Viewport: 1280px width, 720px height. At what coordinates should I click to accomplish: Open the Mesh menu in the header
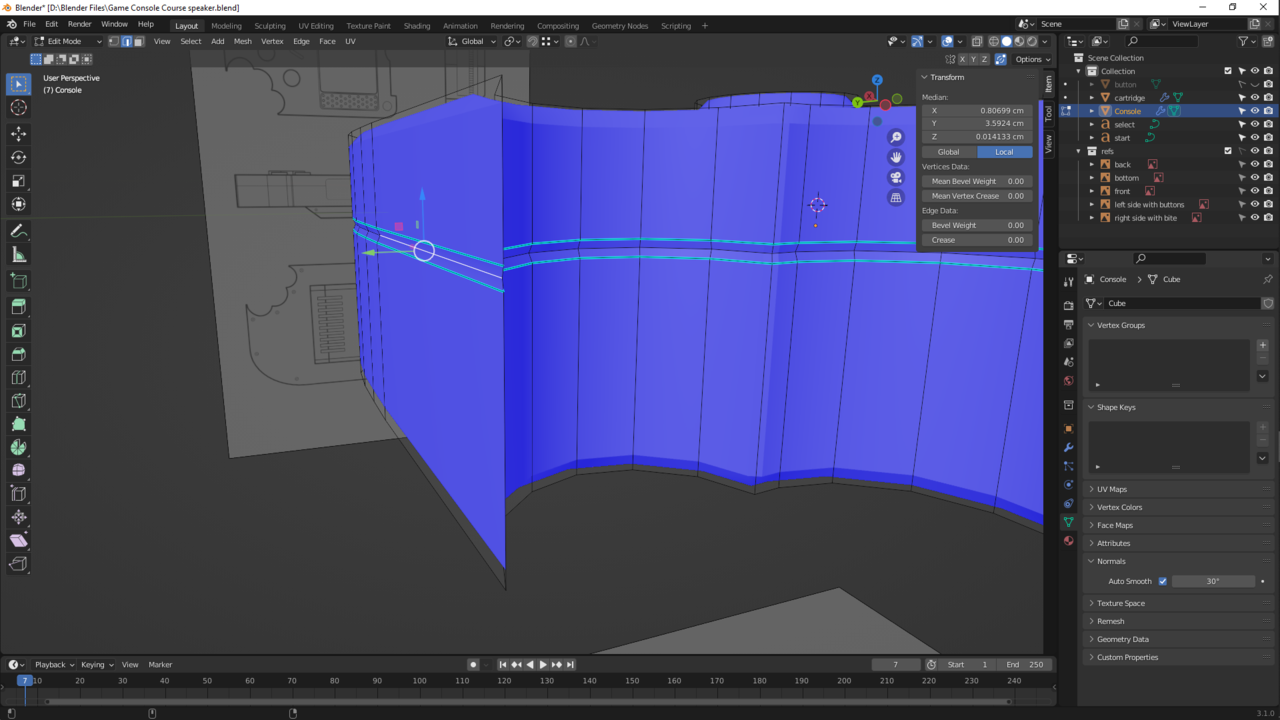242,41
